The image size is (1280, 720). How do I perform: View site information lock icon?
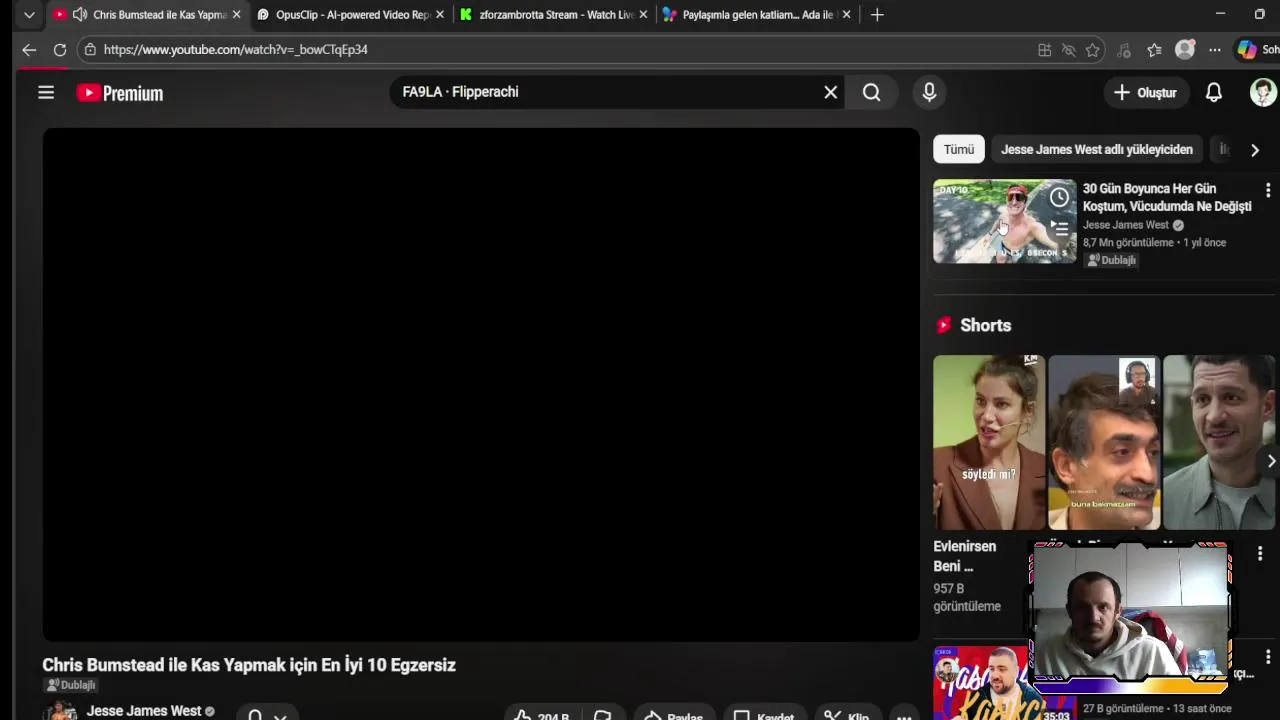click(x=90, y=49)
